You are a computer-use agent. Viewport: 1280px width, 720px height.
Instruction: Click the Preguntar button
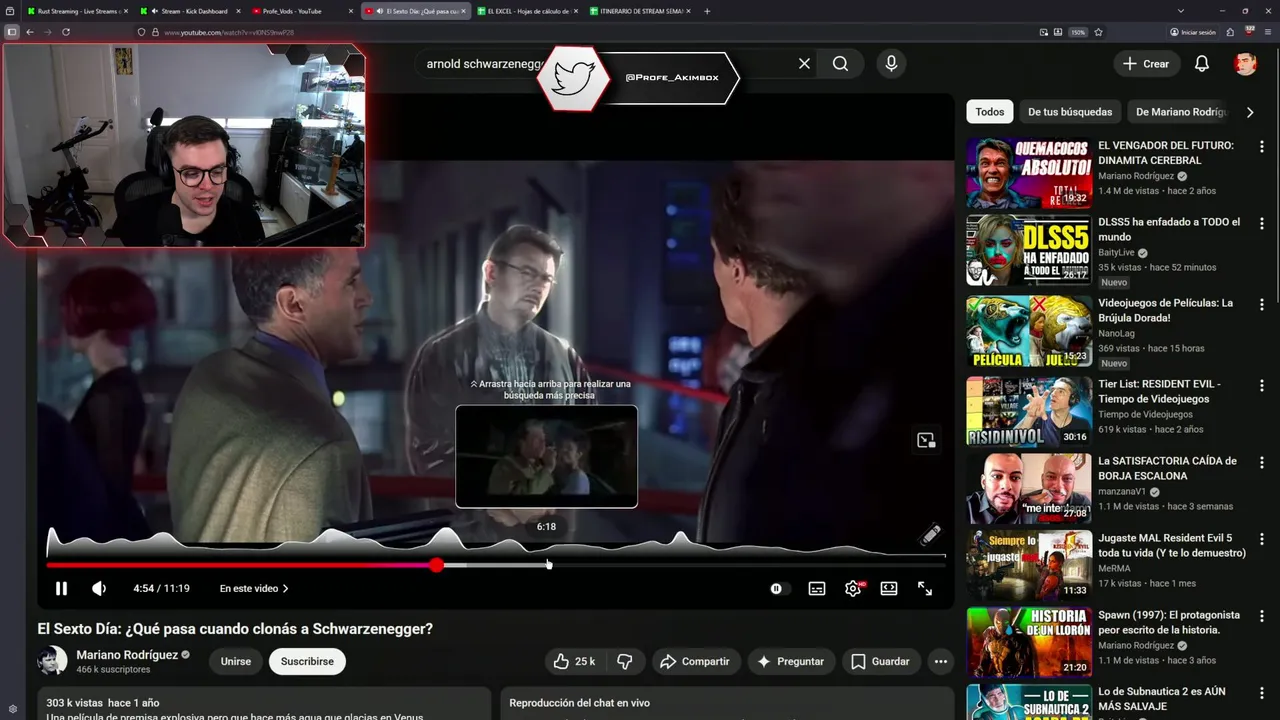coord(790,661)
